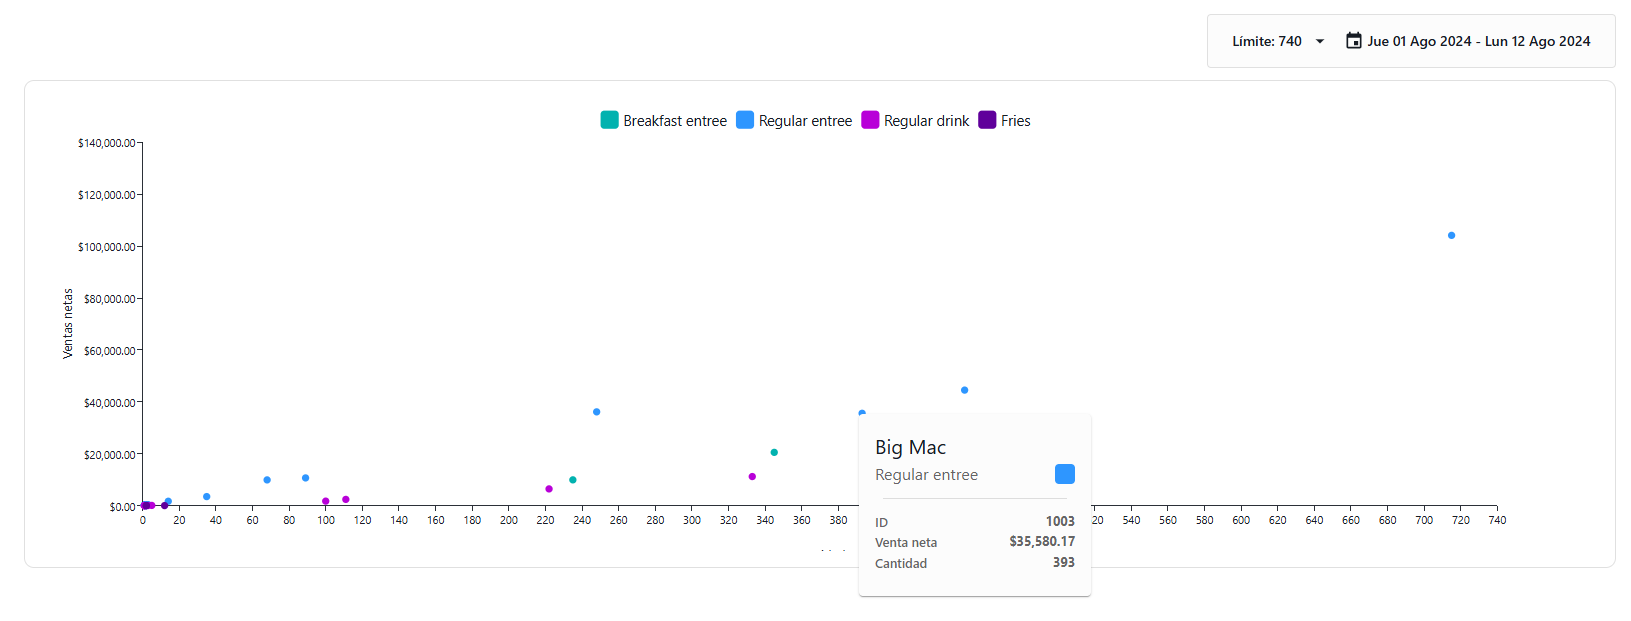Select the Fries legend label text

pyautogui.click(x=1015, y=121)
